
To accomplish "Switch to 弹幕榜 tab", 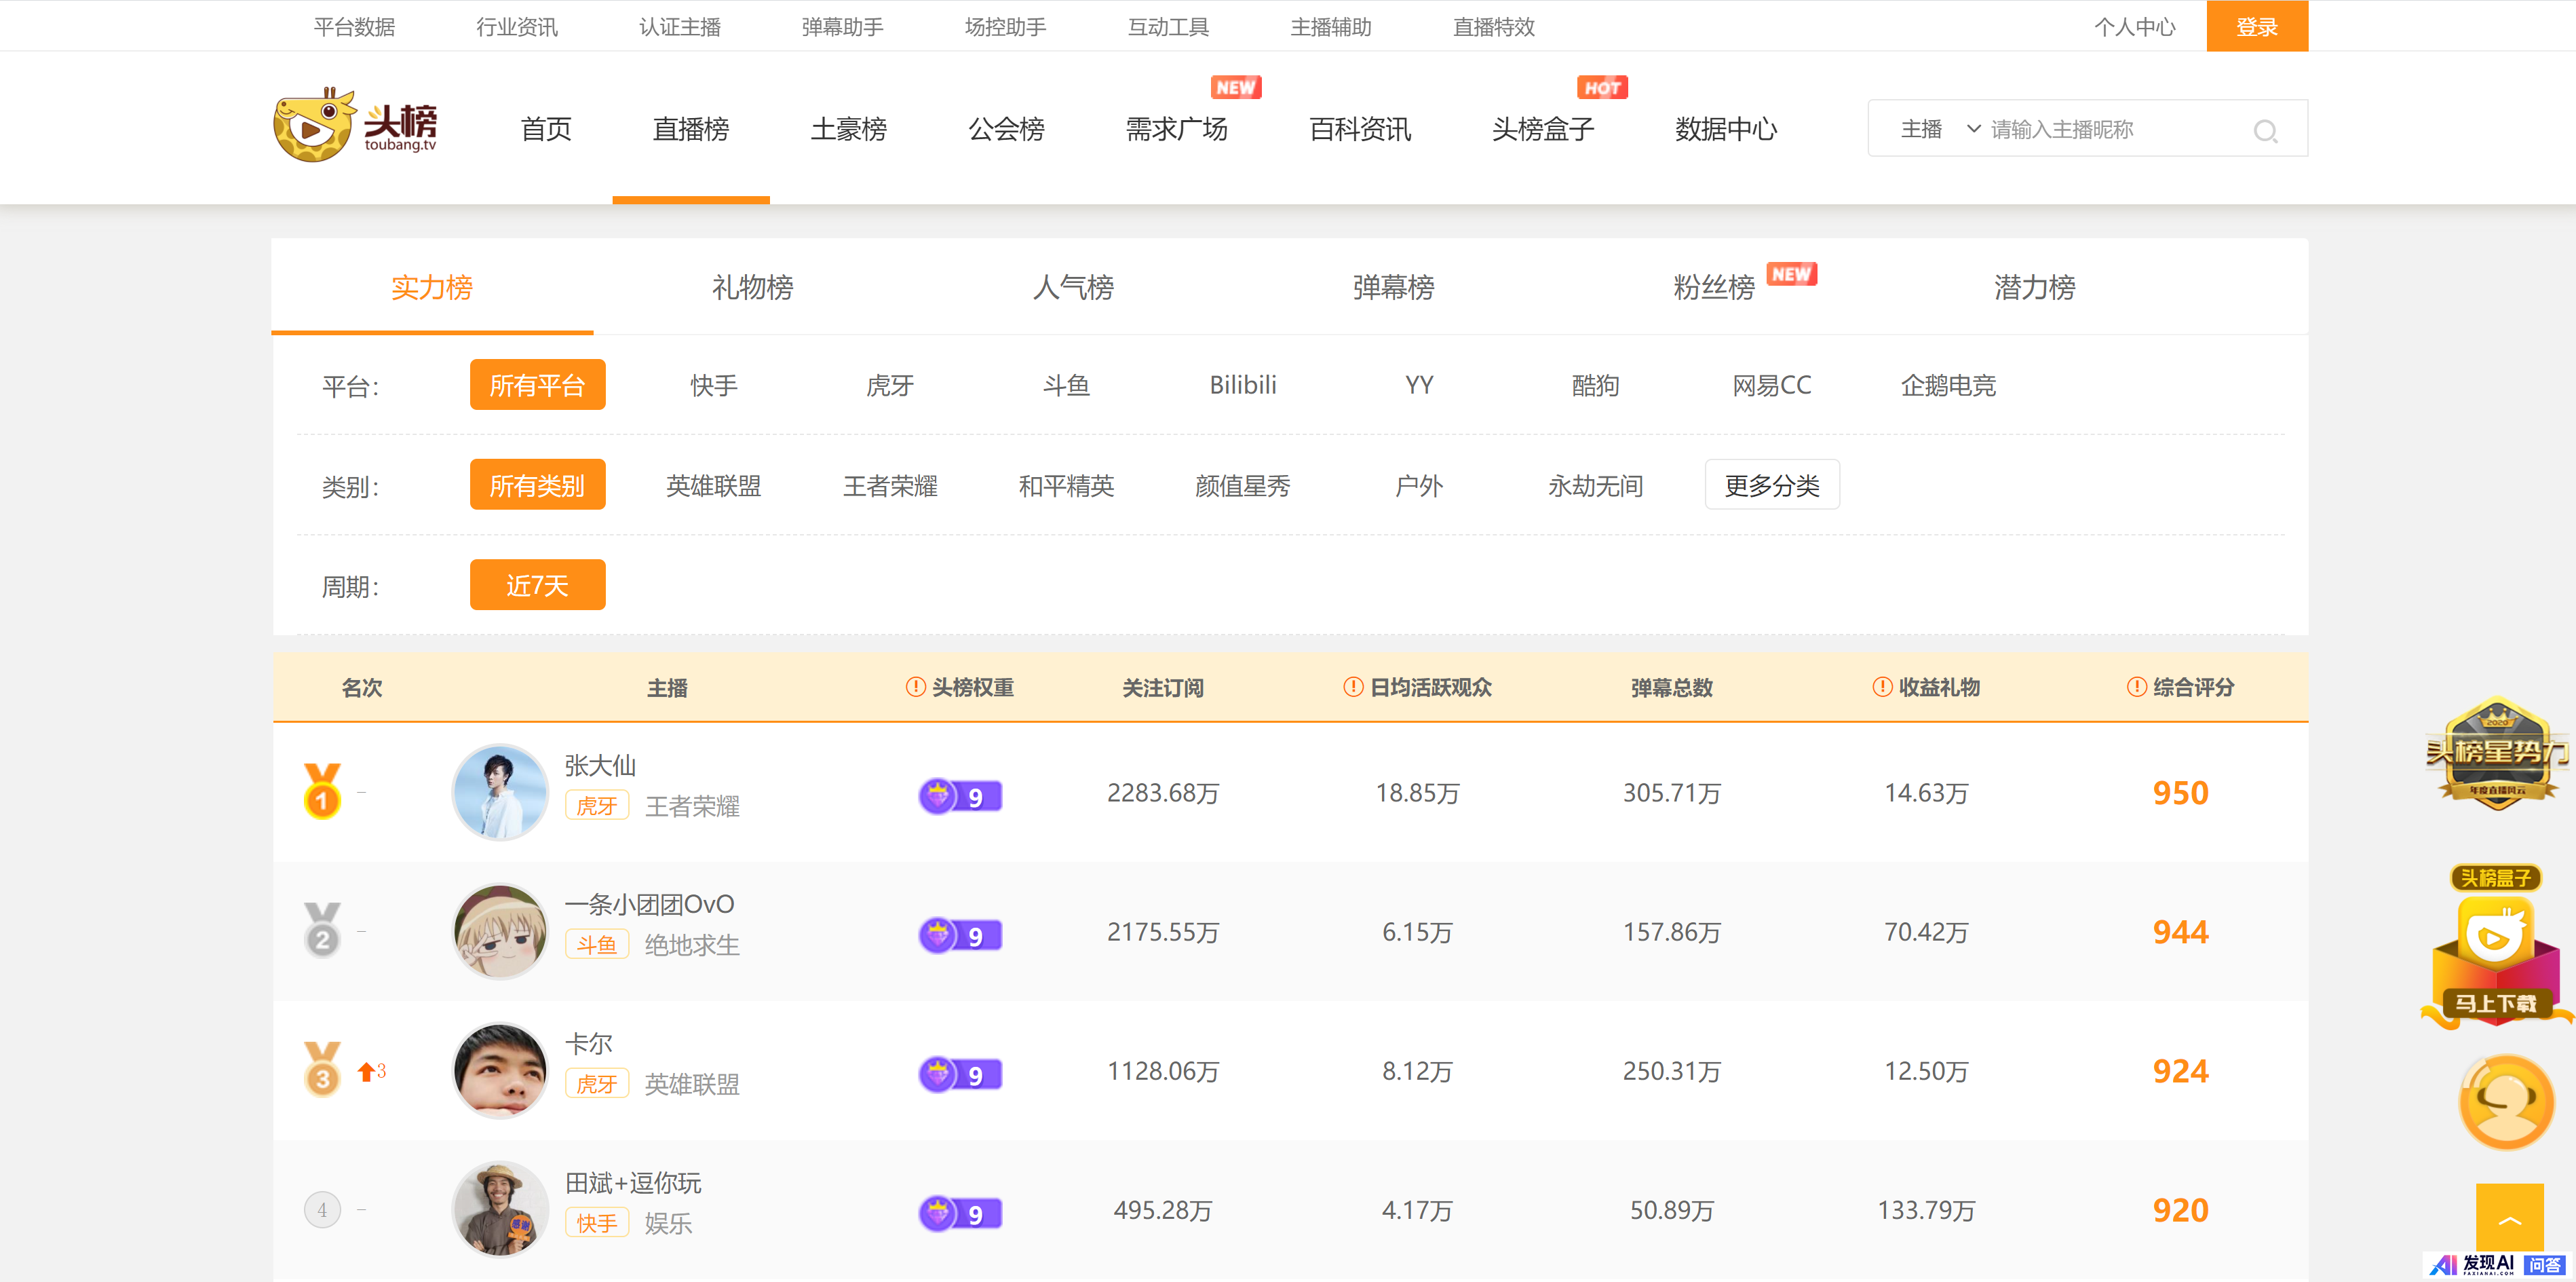I will (x=1393, y=287).
